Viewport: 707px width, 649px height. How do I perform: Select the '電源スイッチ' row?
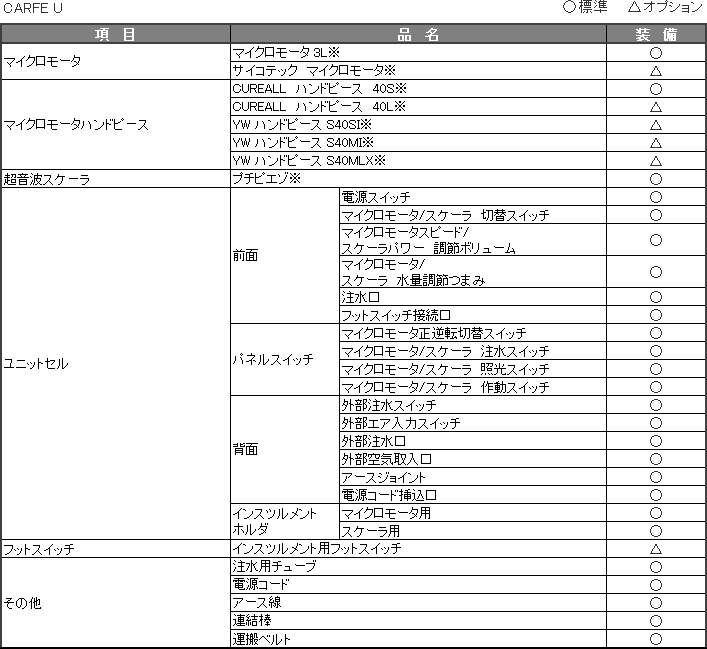pos(473,197)
